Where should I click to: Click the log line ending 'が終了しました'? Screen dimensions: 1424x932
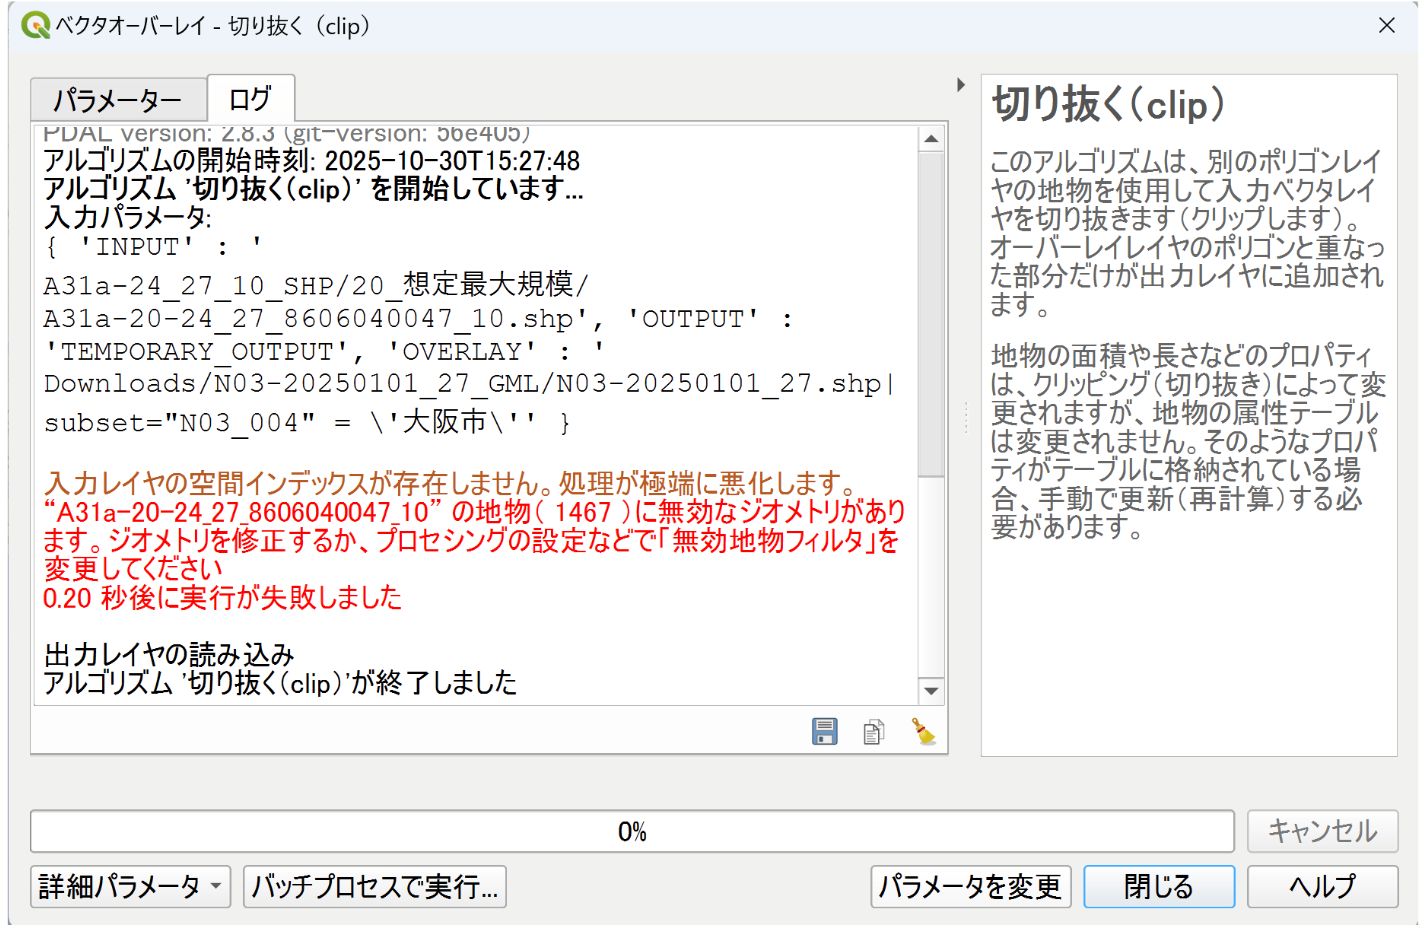280,683
